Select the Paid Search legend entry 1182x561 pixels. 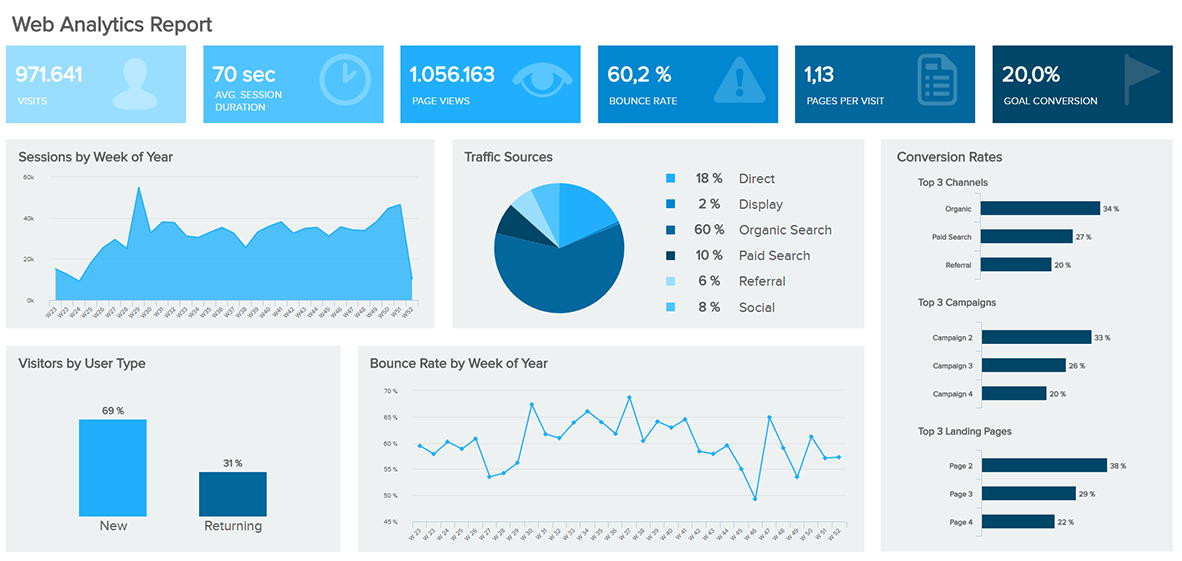pyautogui.click(x=774, y=256)
